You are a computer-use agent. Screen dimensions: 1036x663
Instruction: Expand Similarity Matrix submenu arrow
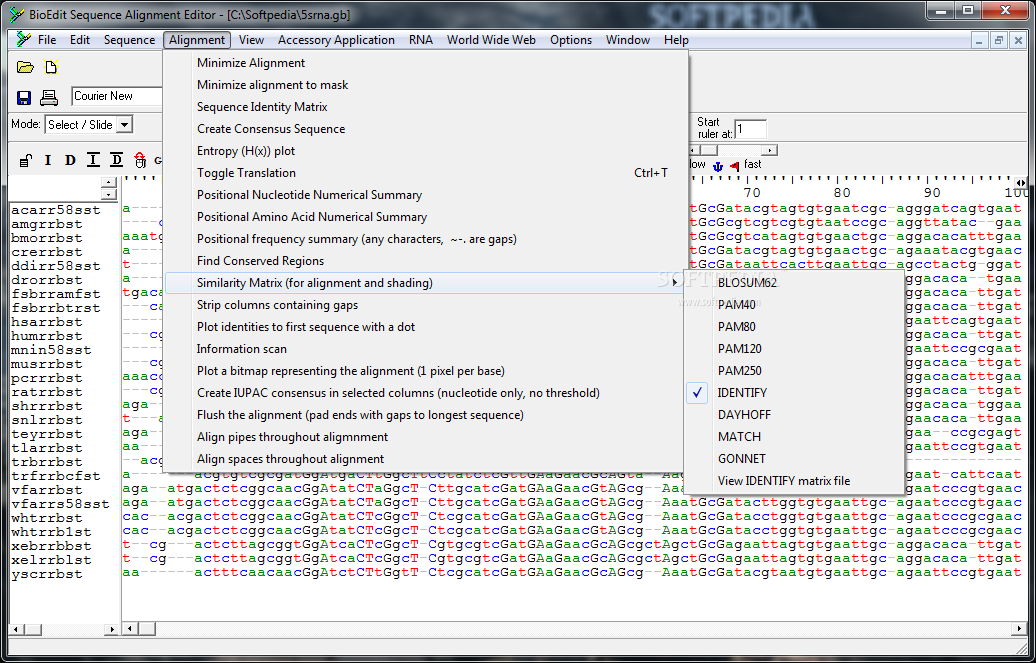pyautogui.click(x=675, y=283)
